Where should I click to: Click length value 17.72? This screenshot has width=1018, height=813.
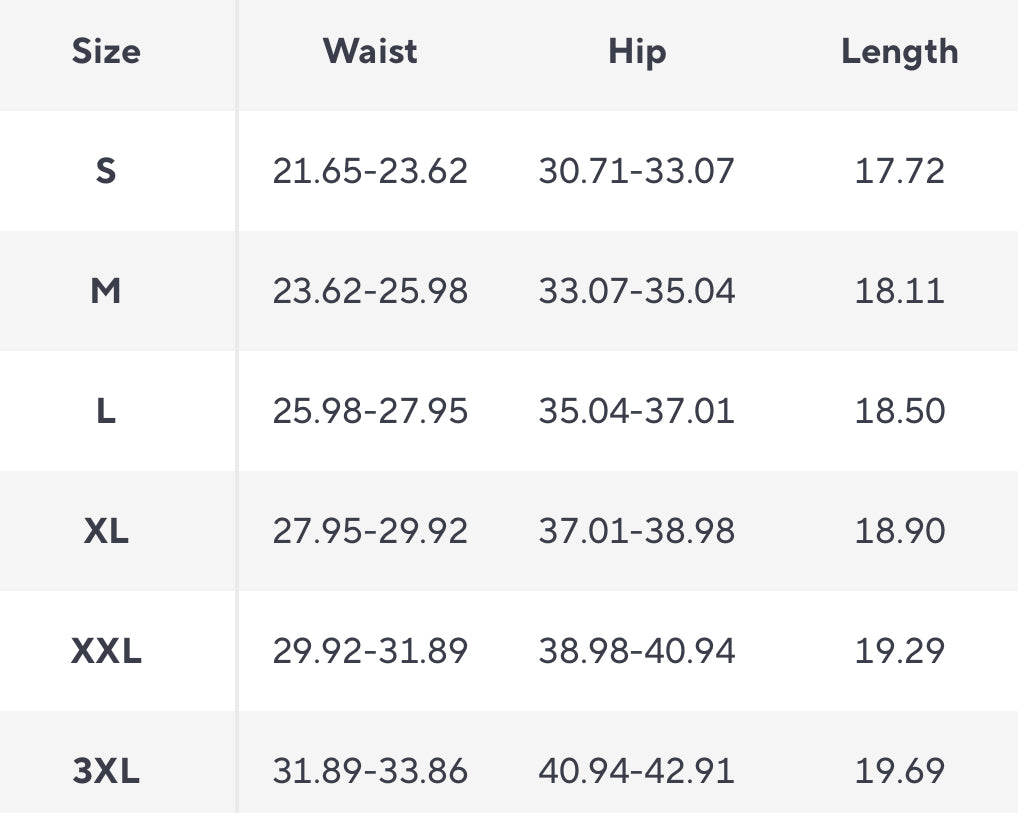(899, 171)
